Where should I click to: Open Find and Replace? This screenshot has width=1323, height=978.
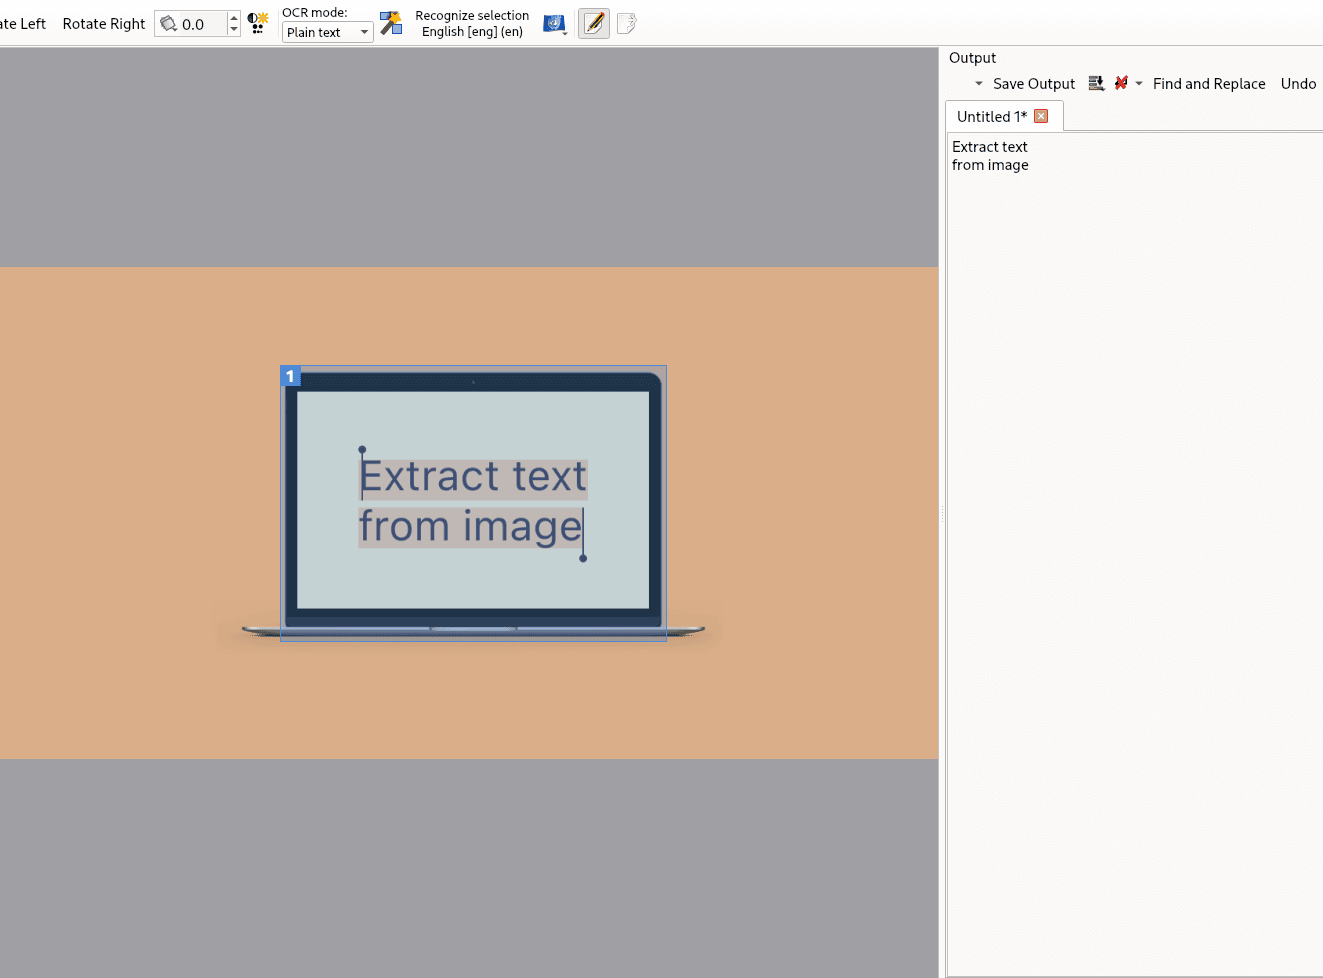[1208, 84]
